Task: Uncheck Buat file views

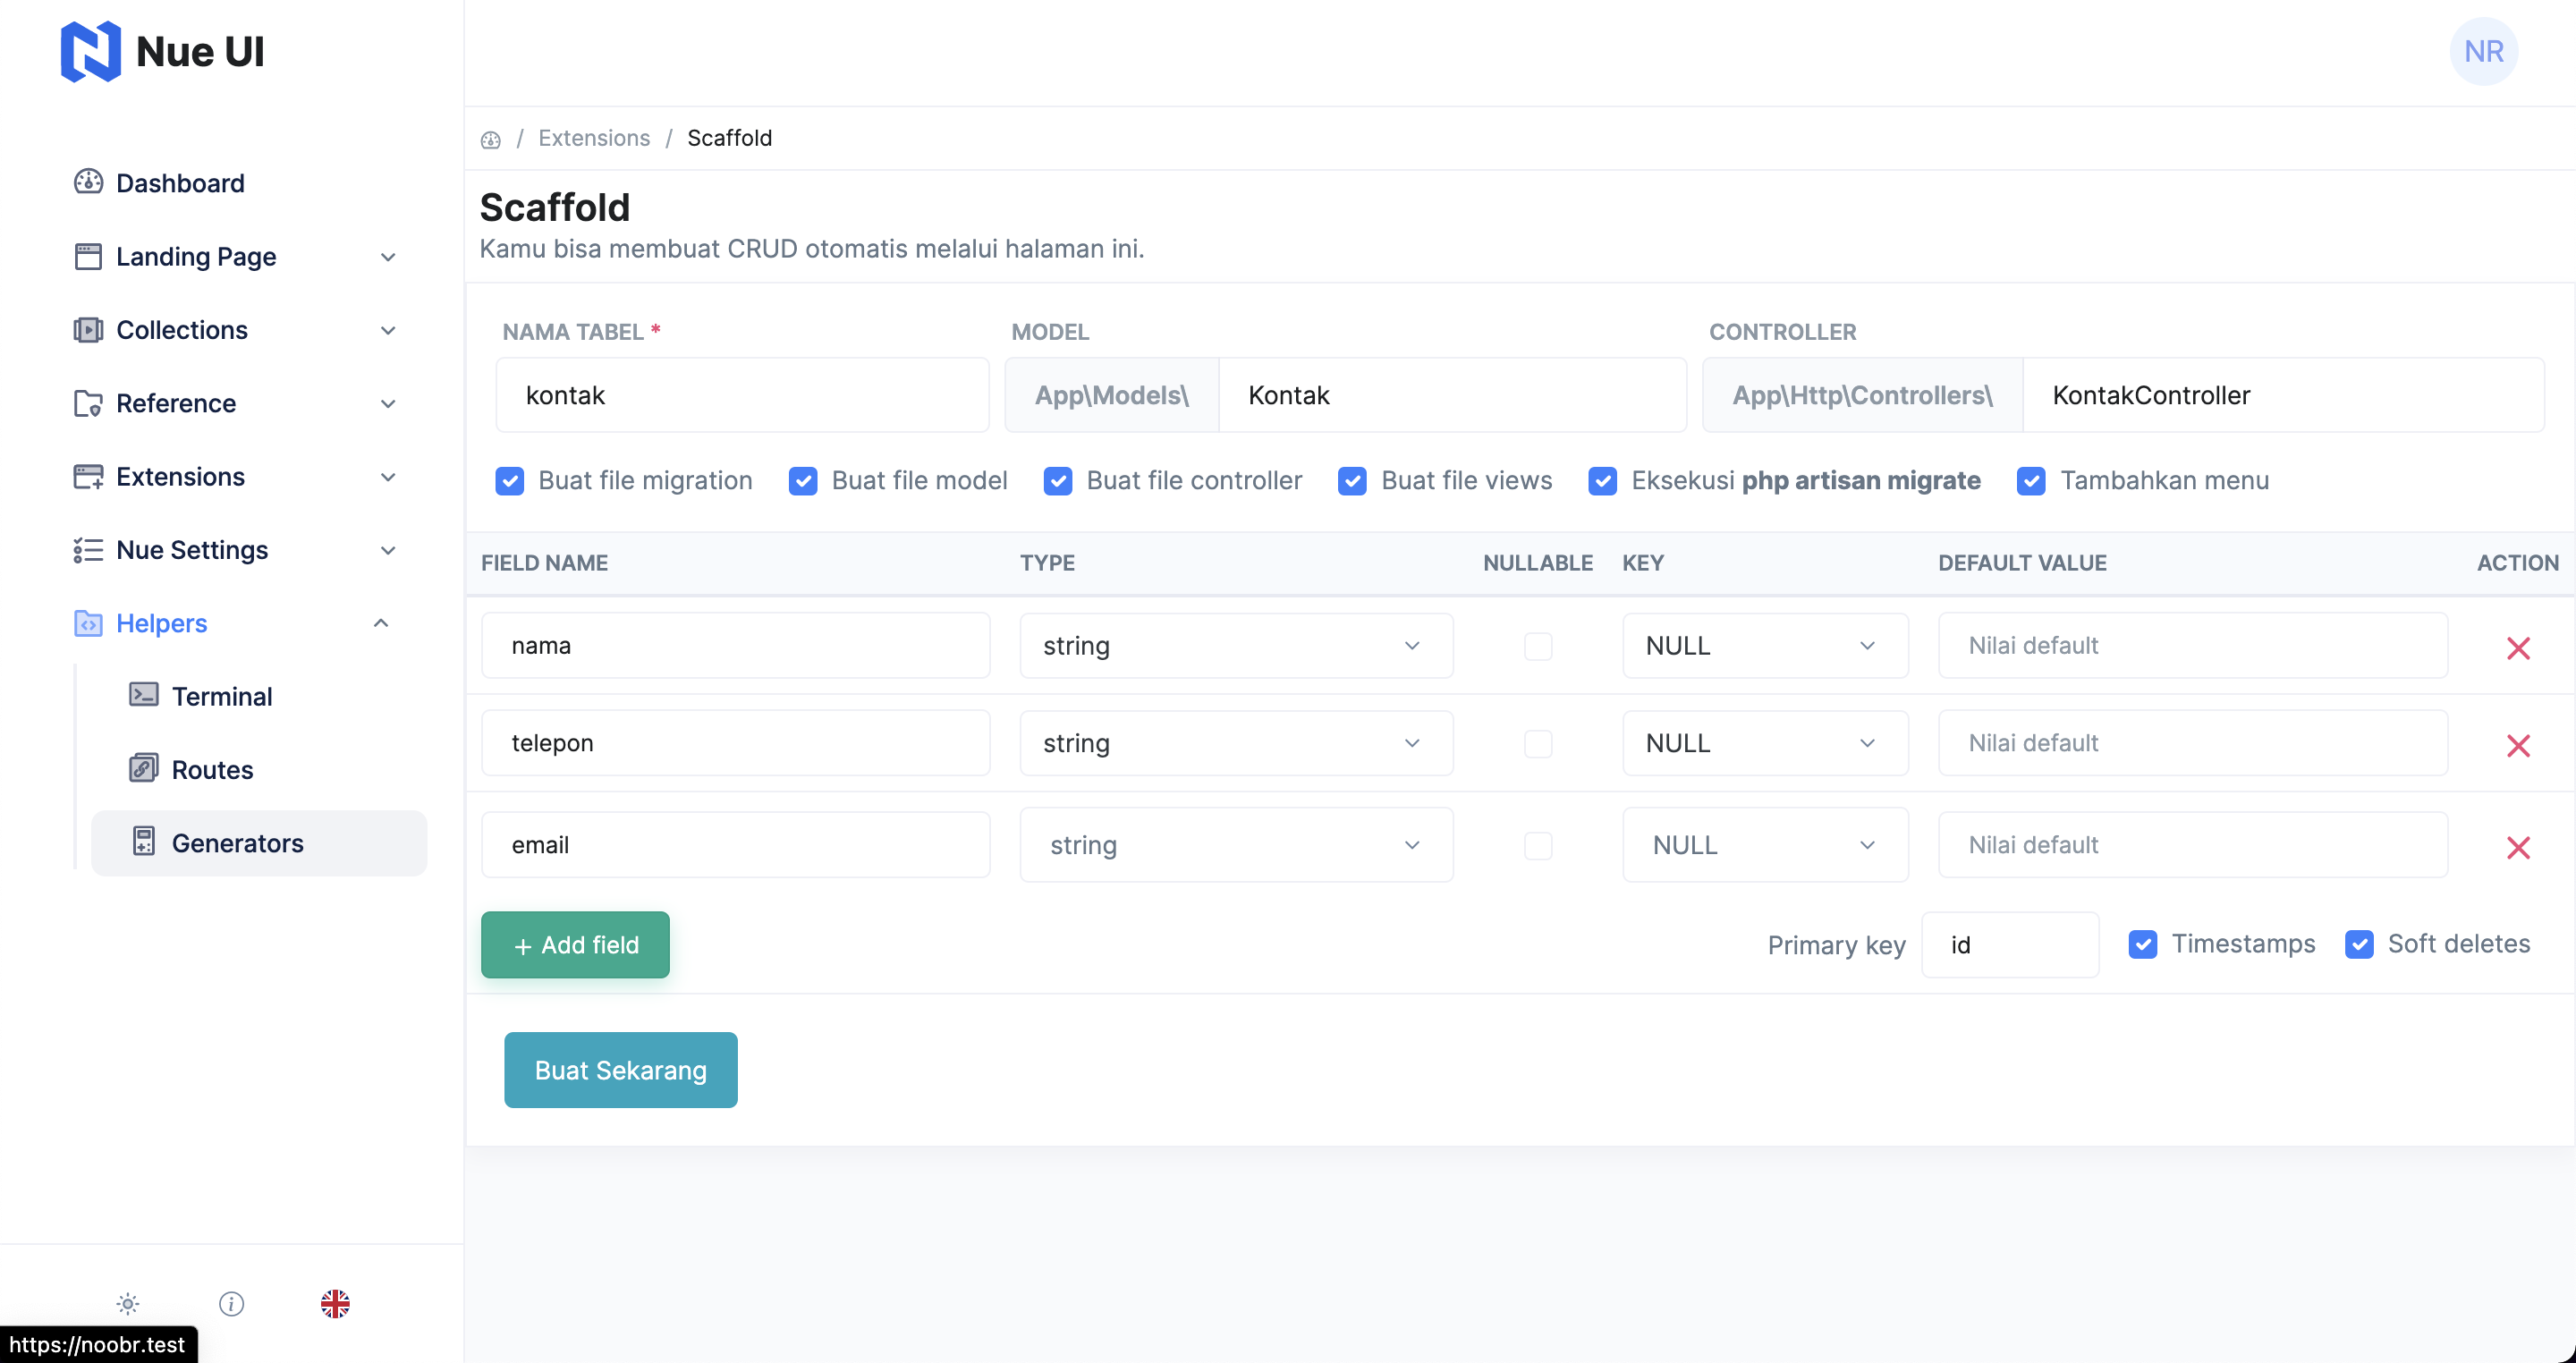Action: 1353,481
